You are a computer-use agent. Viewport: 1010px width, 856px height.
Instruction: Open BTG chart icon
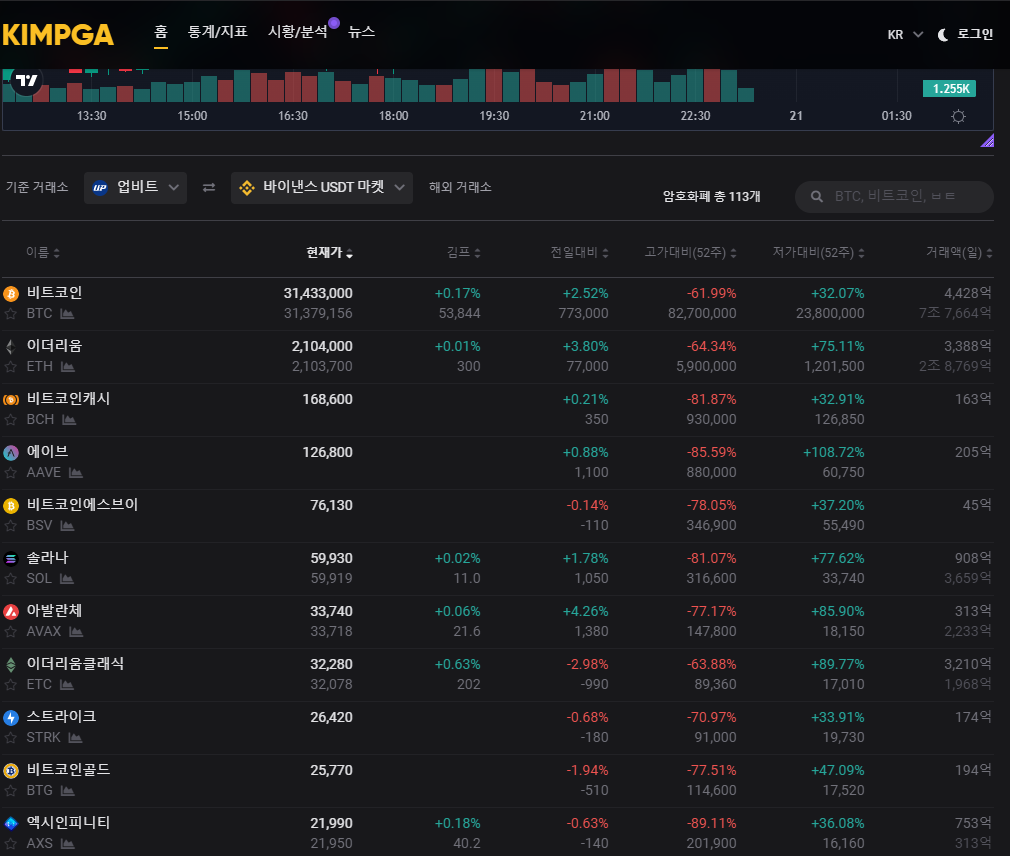(68, 790)
